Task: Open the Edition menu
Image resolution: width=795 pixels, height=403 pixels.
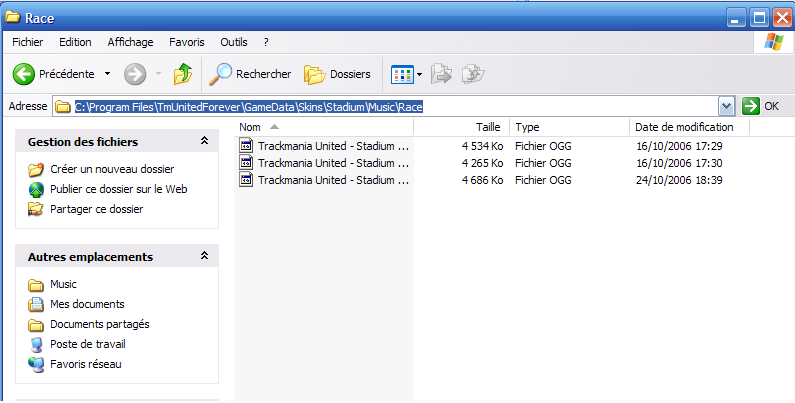Action: click(x=76, y=42)
